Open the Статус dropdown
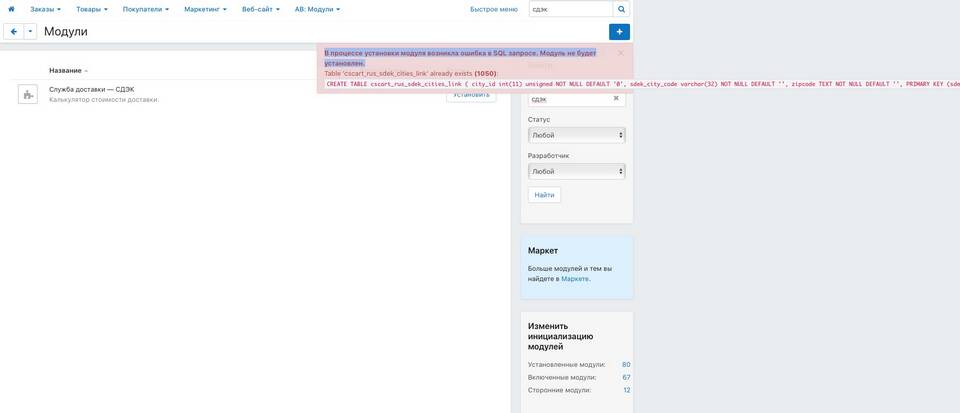Viewport: 960px width, 413px height. coord(576,135)
